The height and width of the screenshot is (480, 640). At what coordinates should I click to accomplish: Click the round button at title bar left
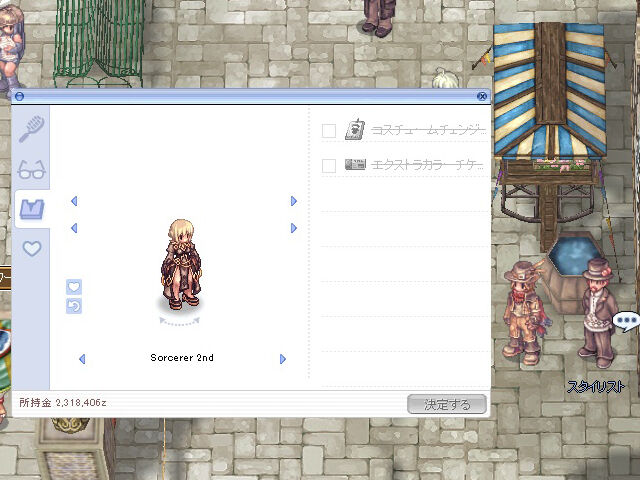(19, 97)
